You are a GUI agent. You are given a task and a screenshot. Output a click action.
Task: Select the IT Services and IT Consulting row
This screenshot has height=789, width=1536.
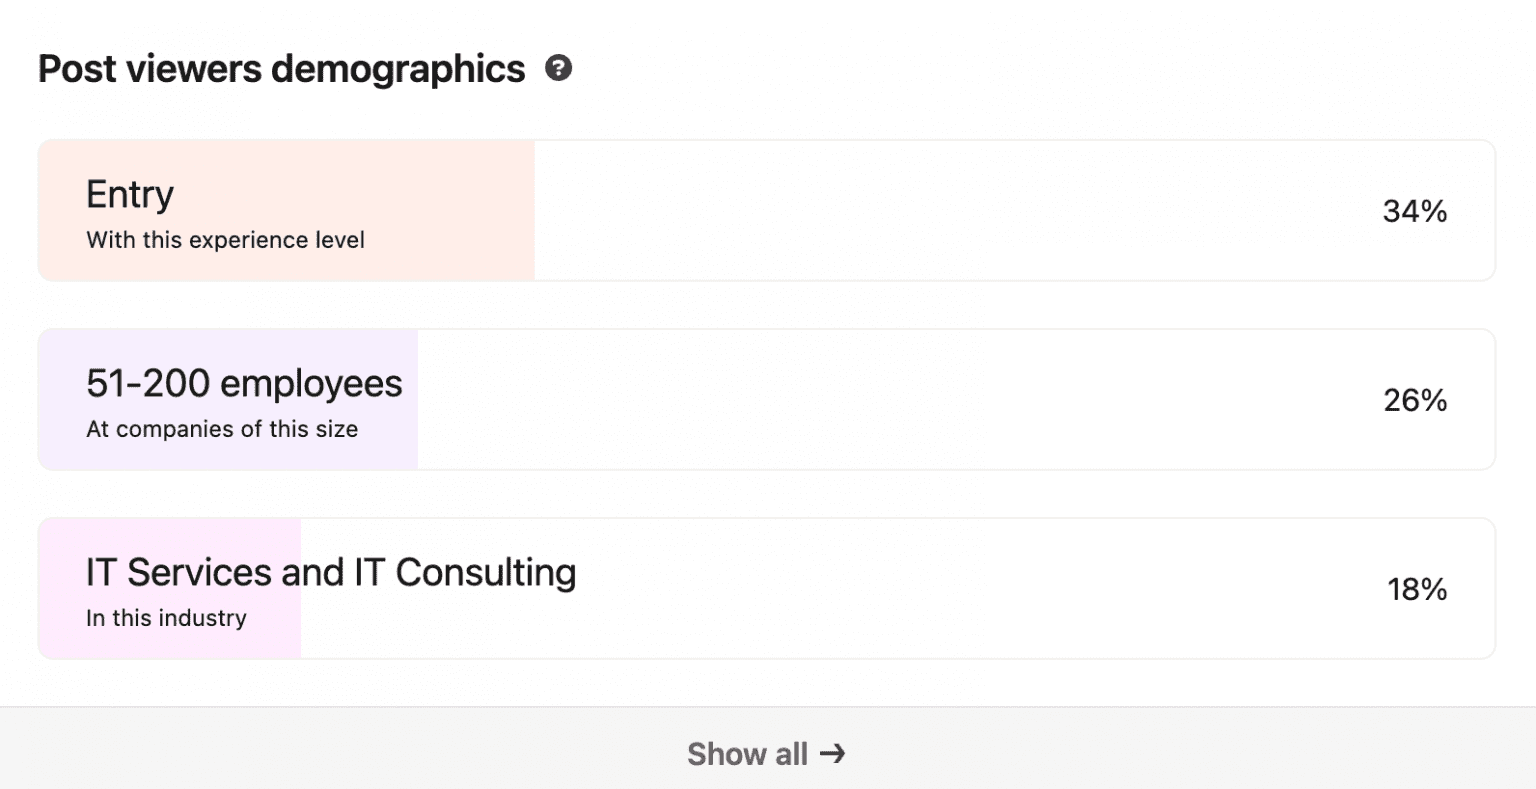pyautogui.click(x=768, y=588)
